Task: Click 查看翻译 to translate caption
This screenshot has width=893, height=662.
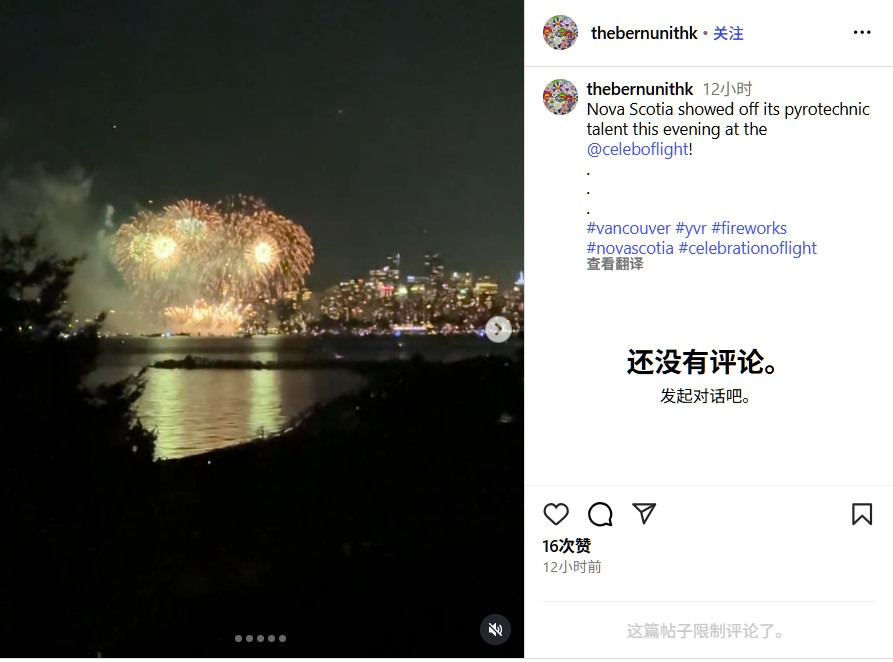Action: coord(615,264)
